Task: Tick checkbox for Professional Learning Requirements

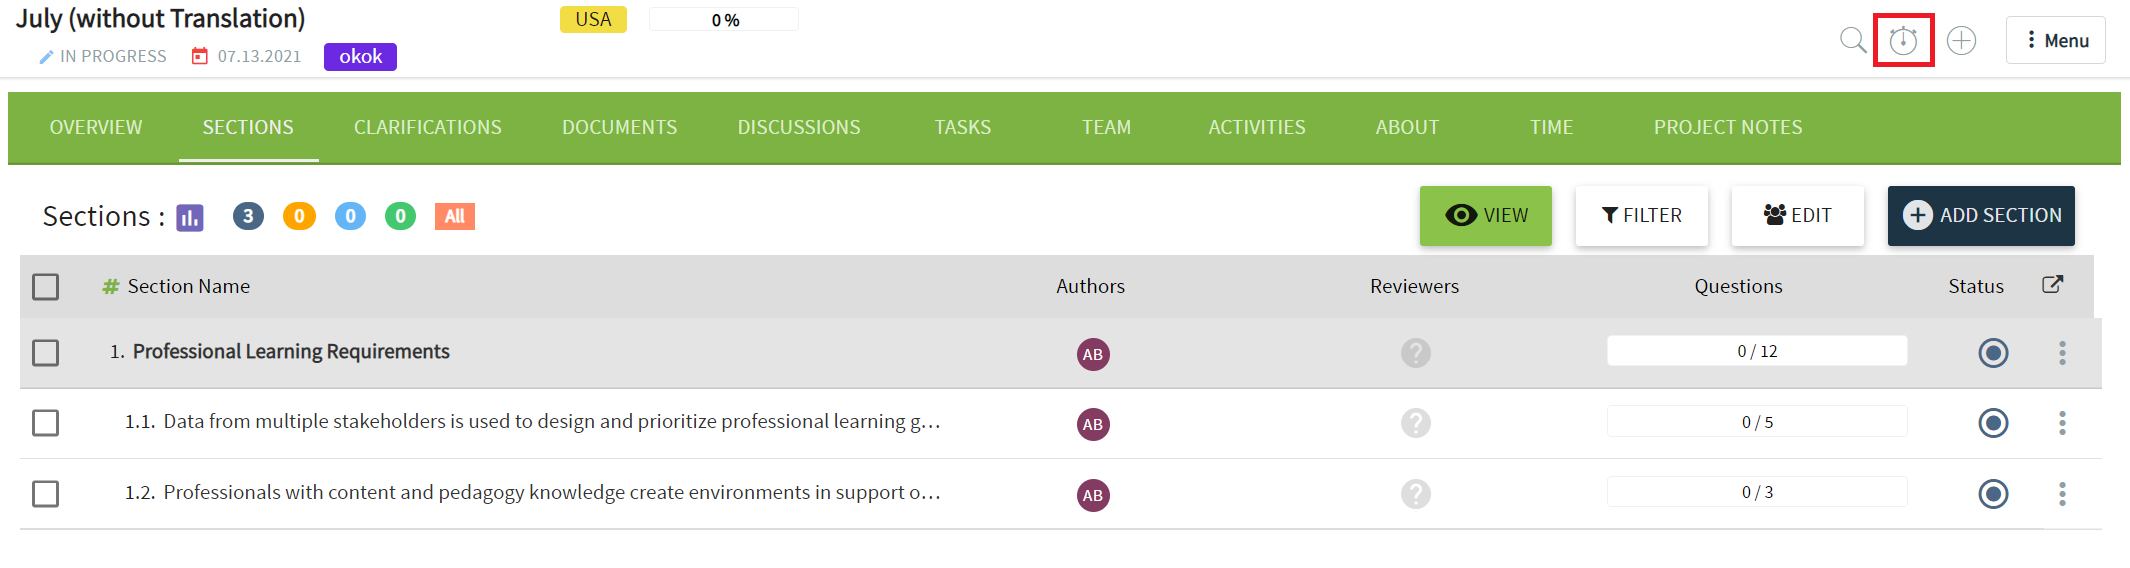Action: coord(46,353)
